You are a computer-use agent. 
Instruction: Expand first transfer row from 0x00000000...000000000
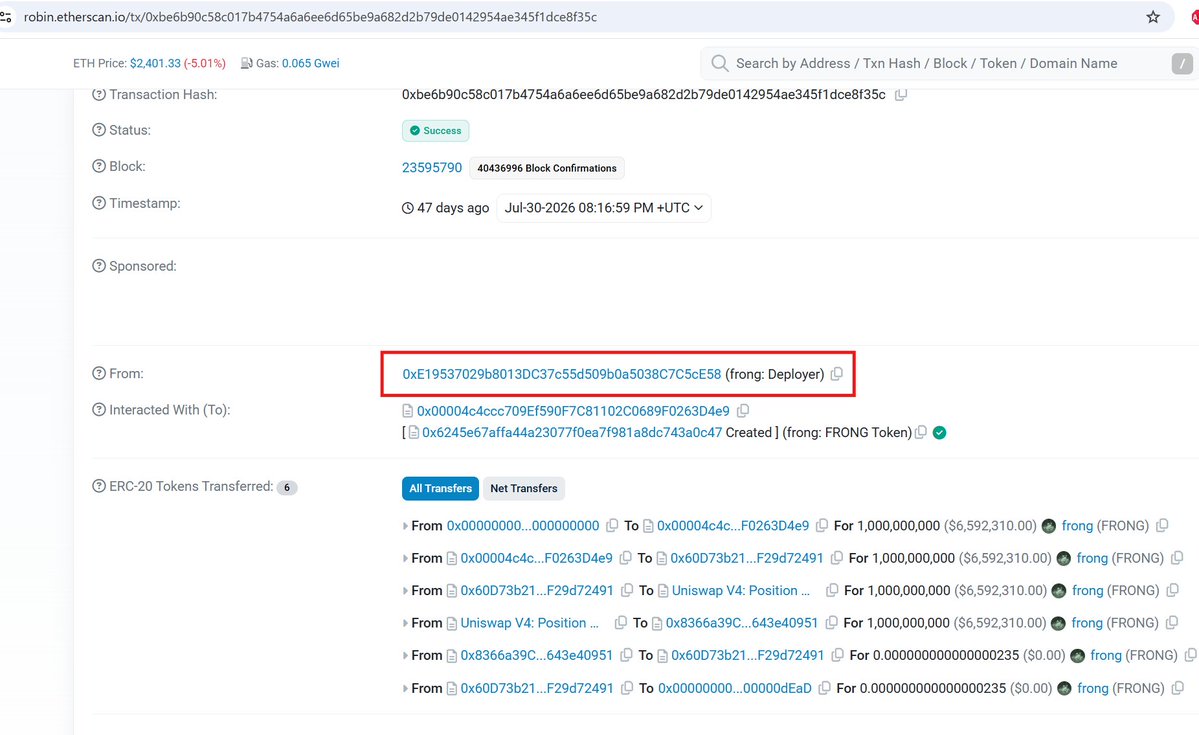(405, 526)
